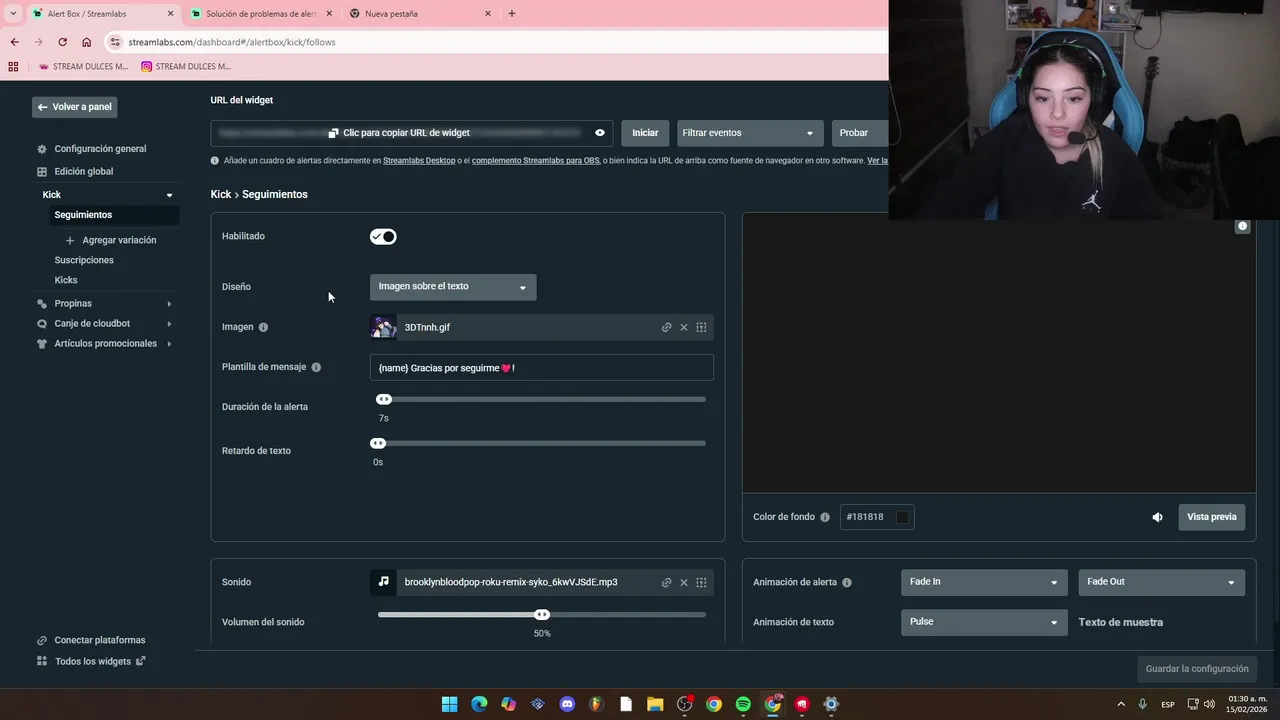Click the Color de fondo info icon

click(825, 517)
